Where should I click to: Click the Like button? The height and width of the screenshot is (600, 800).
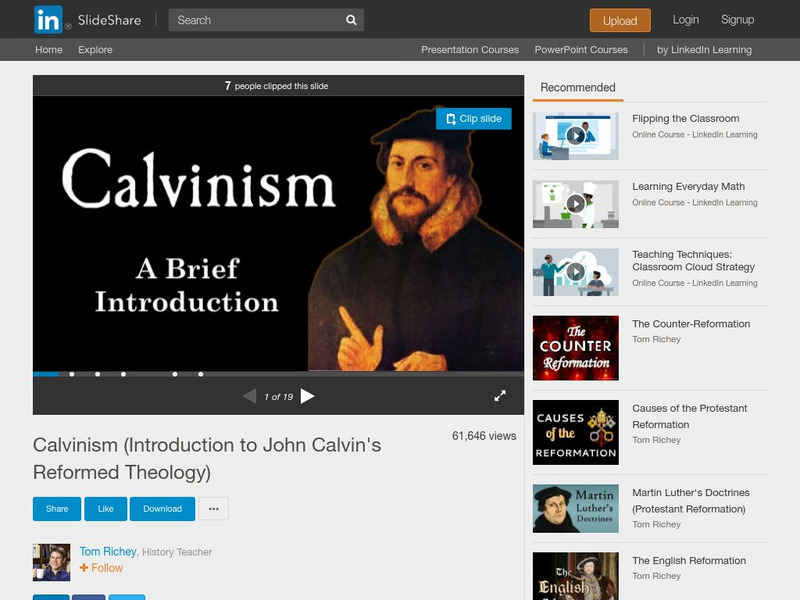click(106, 509)
